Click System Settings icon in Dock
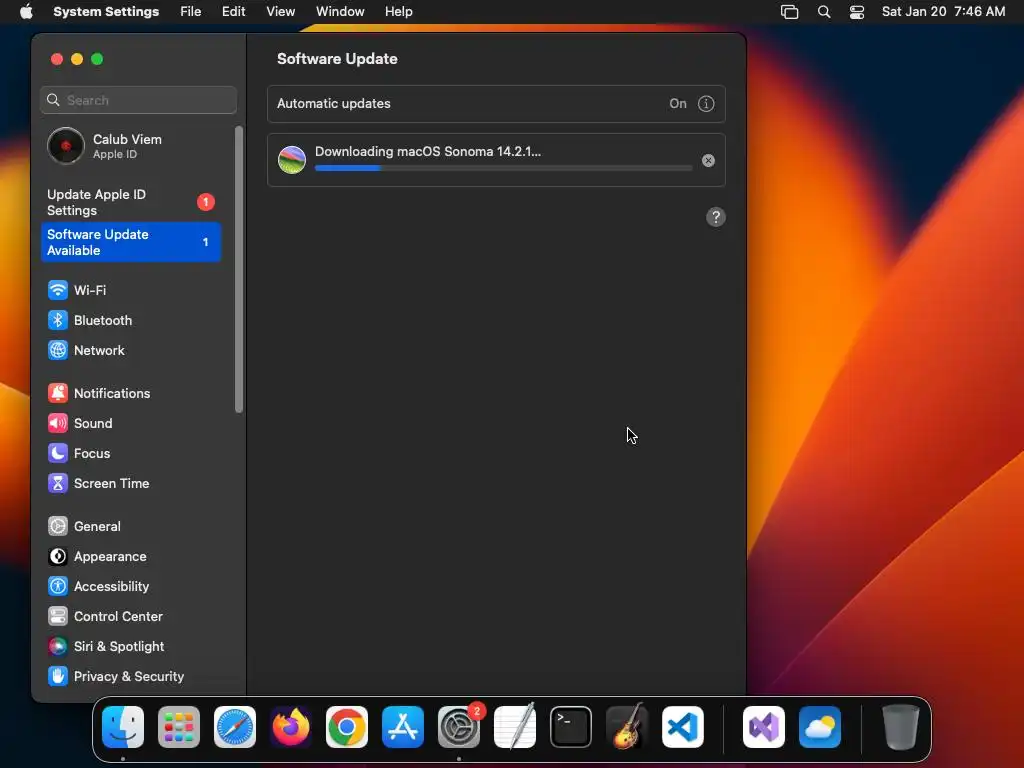Image resolution: width=1024 pixels, height=768 pixels. click(459, 727)
